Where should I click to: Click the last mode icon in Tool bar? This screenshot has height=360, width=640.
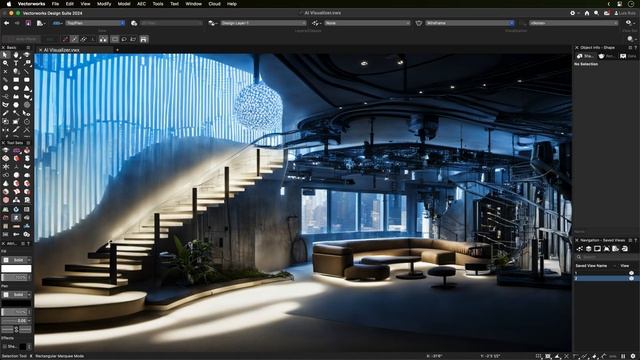pos(143,39)
